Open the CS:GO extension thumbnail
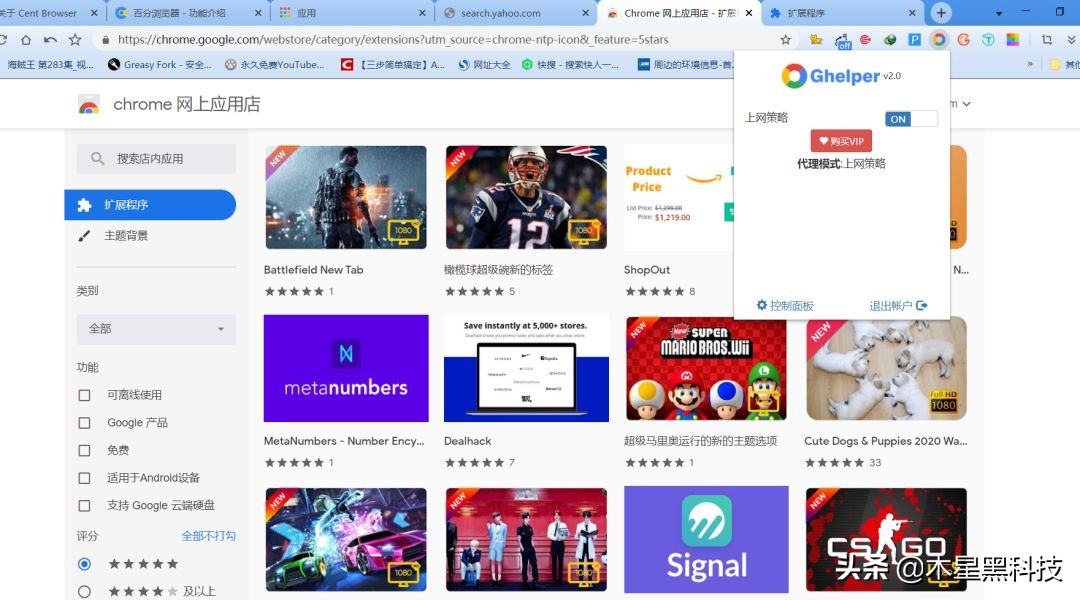The height and width of the screenshot is (600, 1080). 886,539
